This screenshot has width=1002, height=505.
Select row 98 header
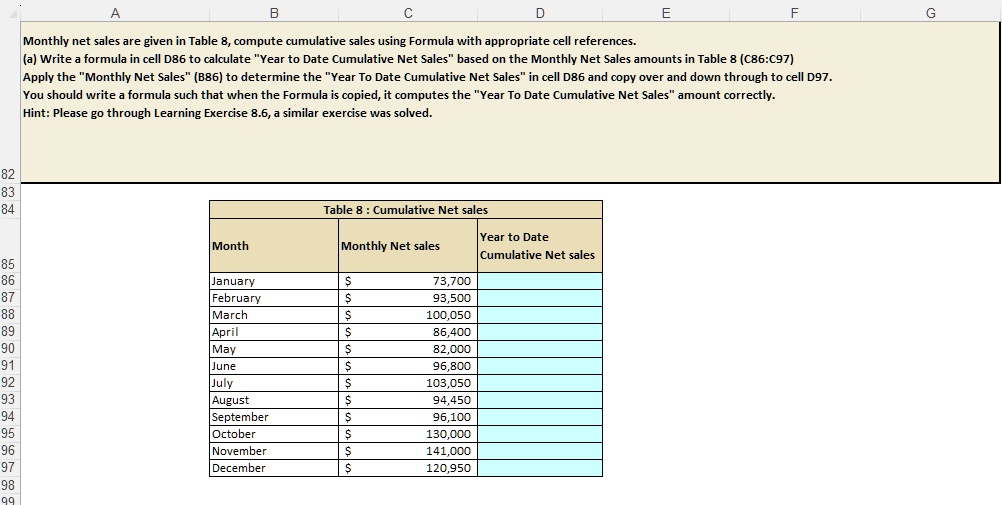click(10, 485)
